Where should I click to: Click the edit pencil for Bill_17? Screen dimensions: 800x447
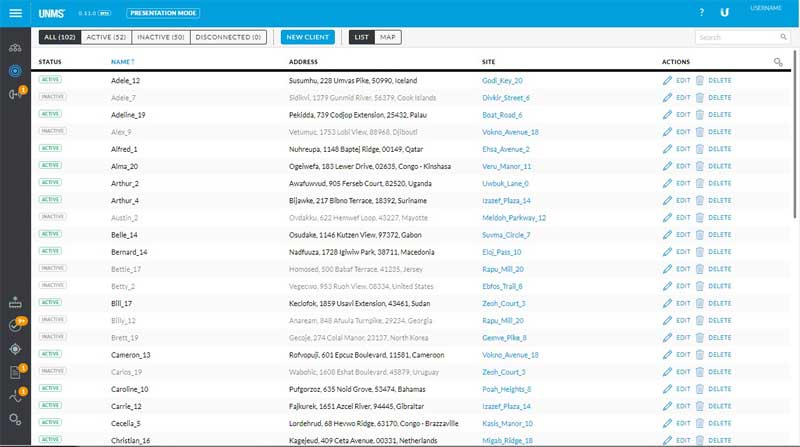pos(667,303)
